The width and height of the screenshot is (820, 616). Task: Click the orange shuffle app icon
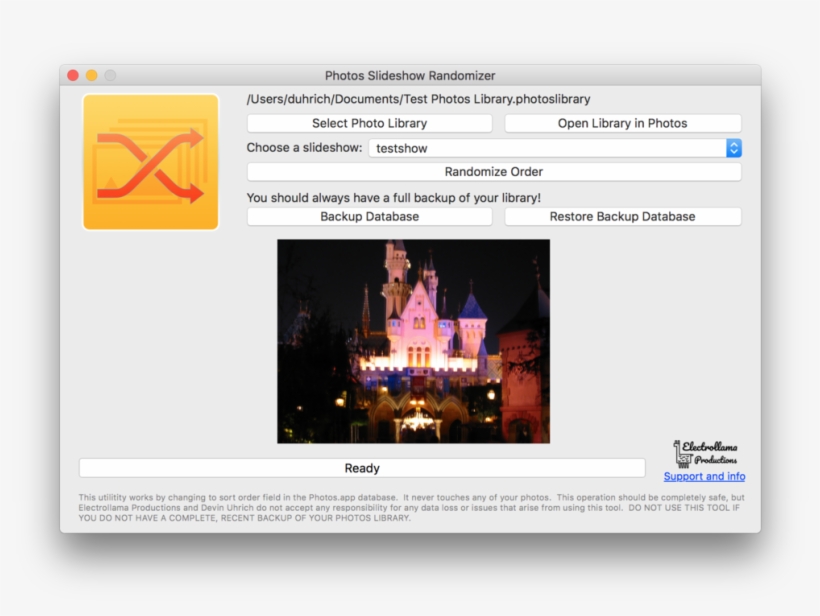pos(151,162)
